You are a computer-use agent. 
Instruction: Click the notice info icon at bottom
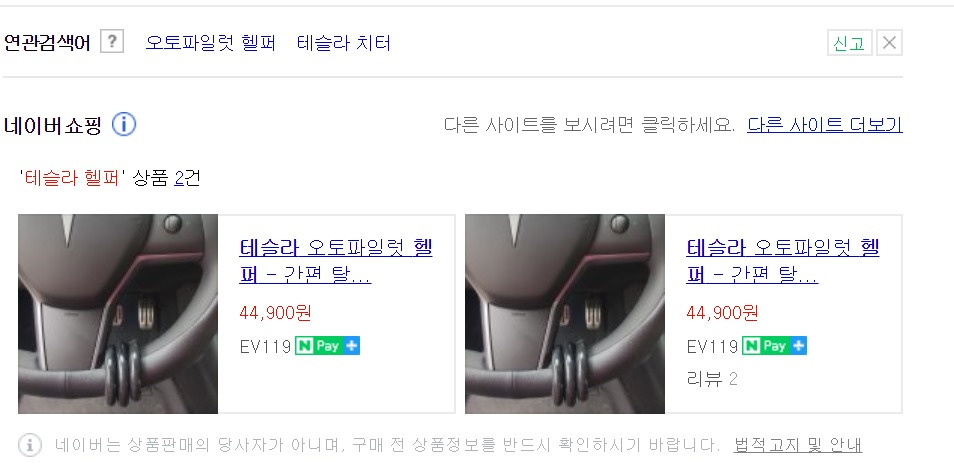(x=30, y=445)
